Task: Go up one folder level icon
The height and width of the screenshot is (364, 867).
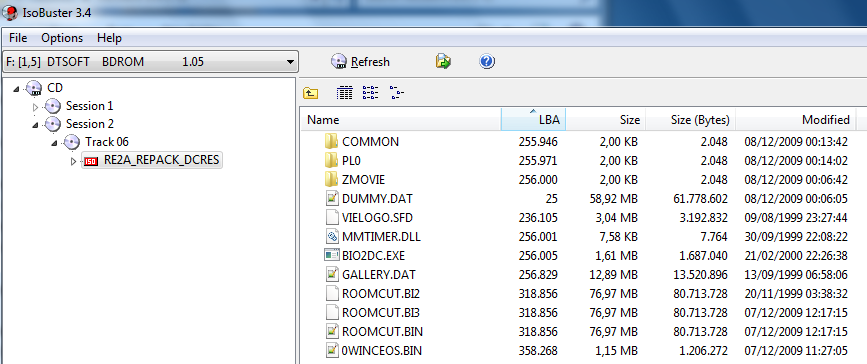Action: pyautogui.click(x=310, y=93)
